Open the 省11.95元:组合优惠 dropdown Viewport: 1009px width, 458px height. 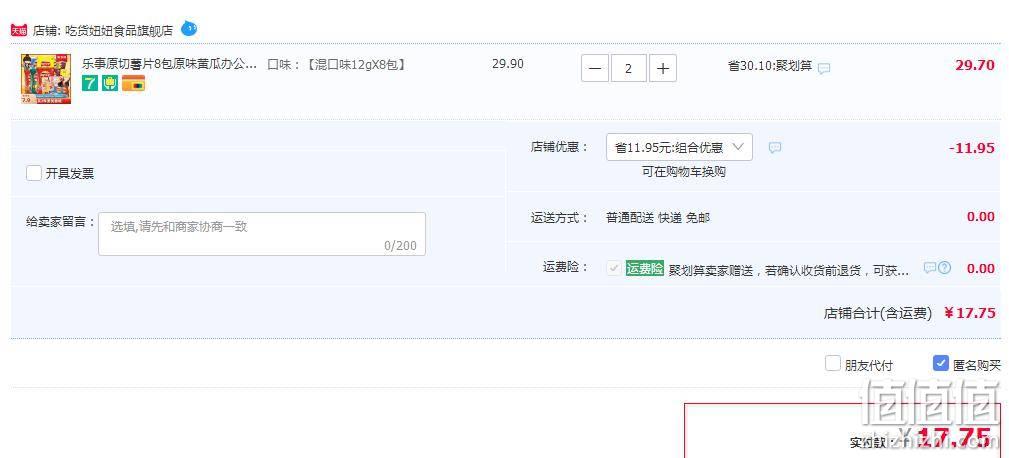click(679, 147)
